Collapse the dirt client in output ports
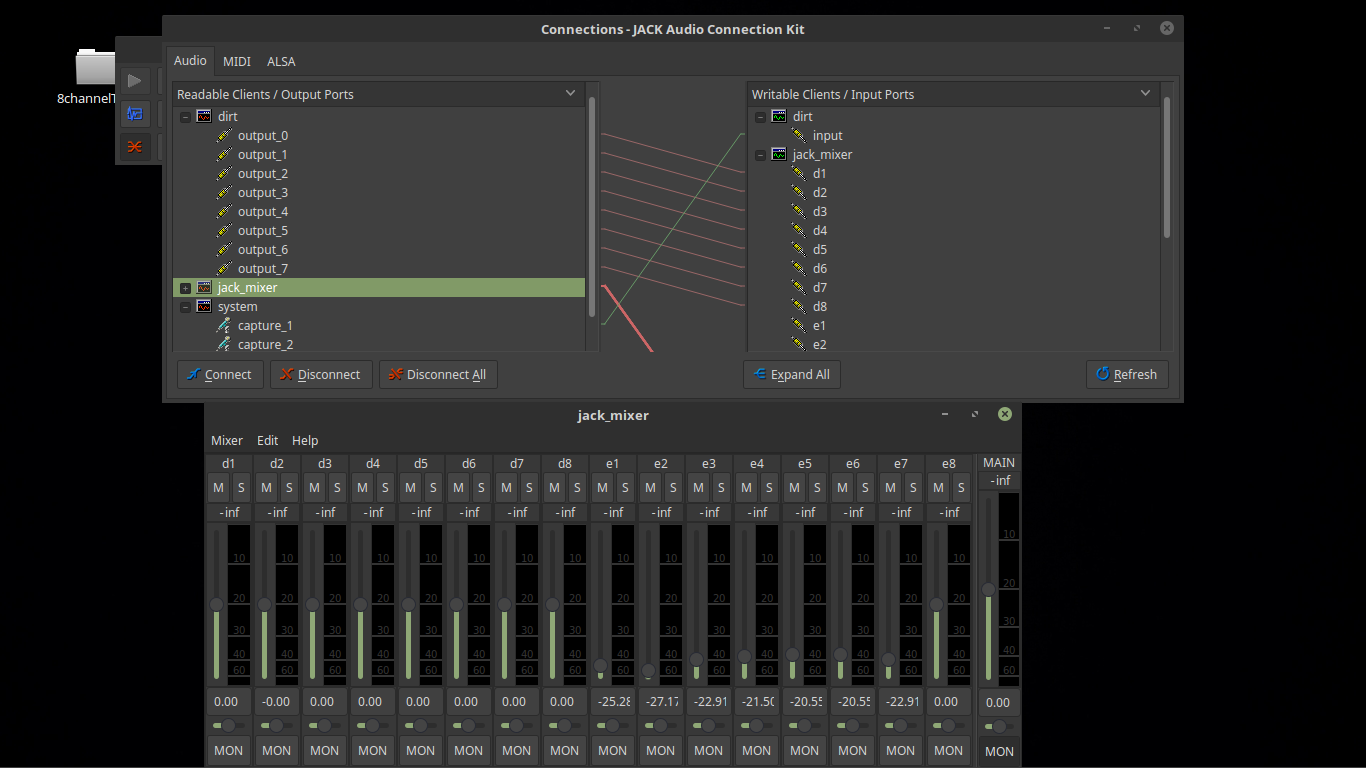Image resolution: width=1366 pixels, height=768 pixels. pos(185,117)
